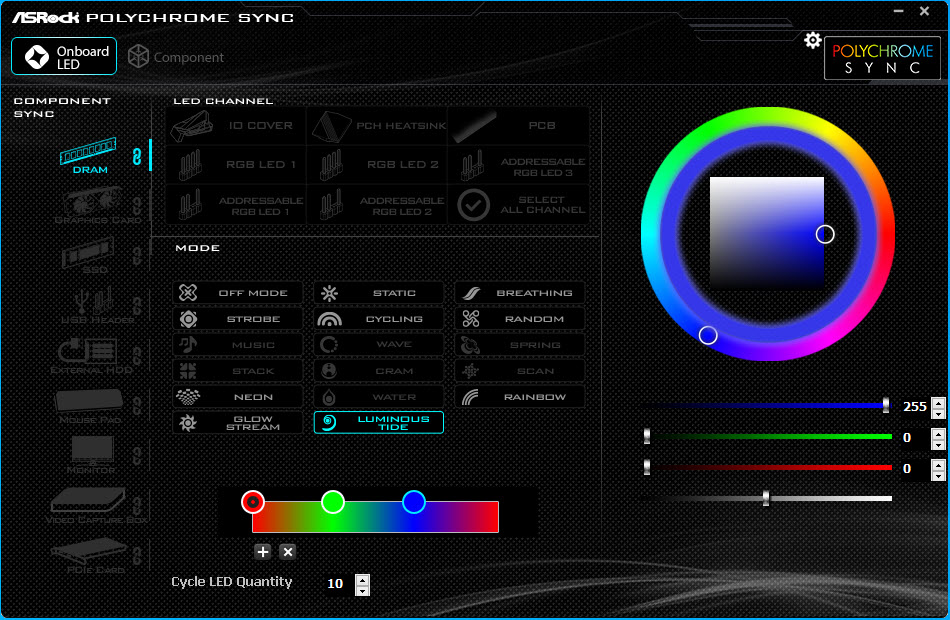Choose Wave lighting mode
Viewport: 950px width, 620px height.
click(x=379, y=345)
